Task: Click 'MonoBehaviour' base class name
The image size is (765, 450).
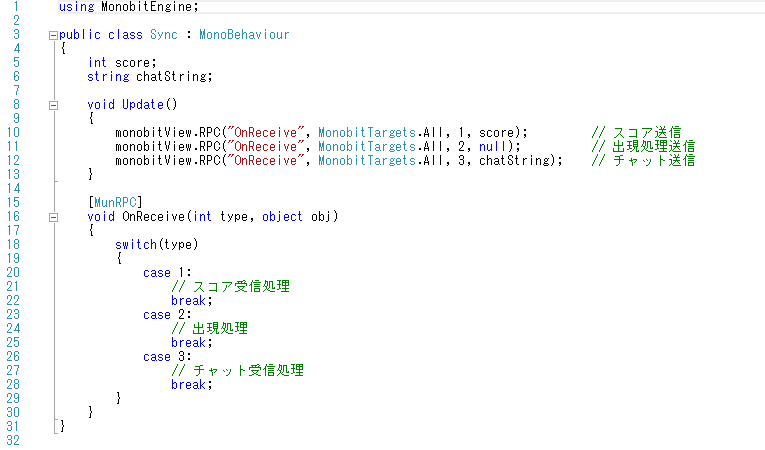Action: point(244,35)
